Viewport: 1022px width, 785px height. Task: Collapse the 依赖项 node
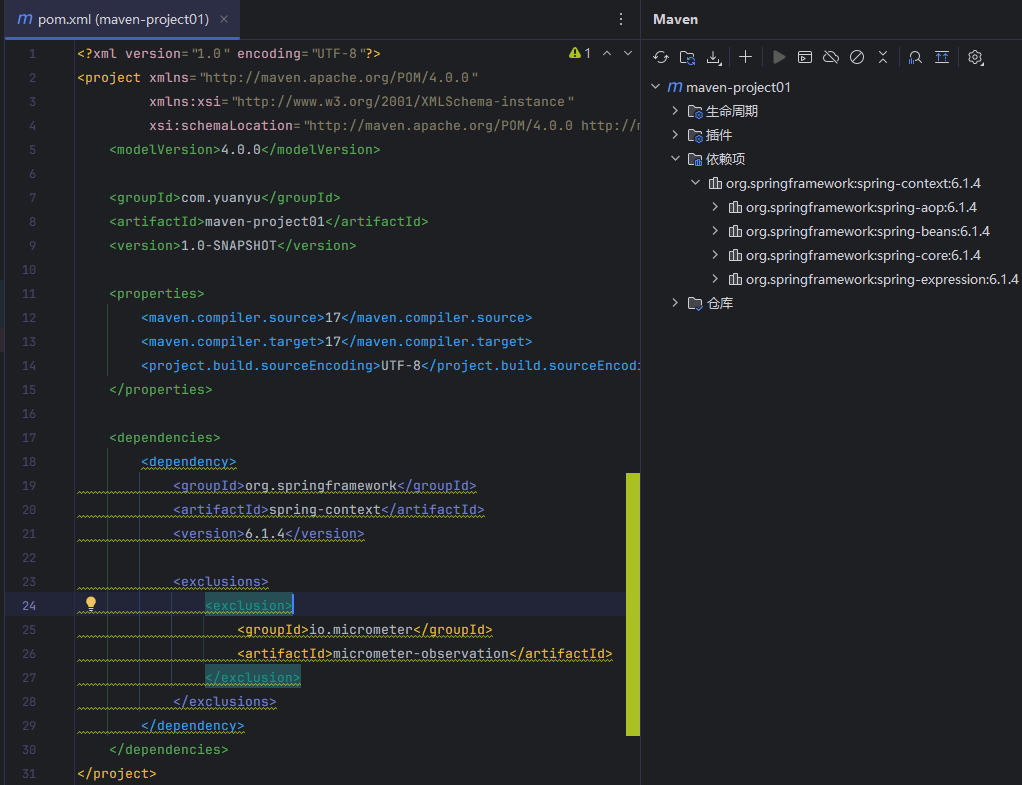pyautogui.click(x=676, y=159)
